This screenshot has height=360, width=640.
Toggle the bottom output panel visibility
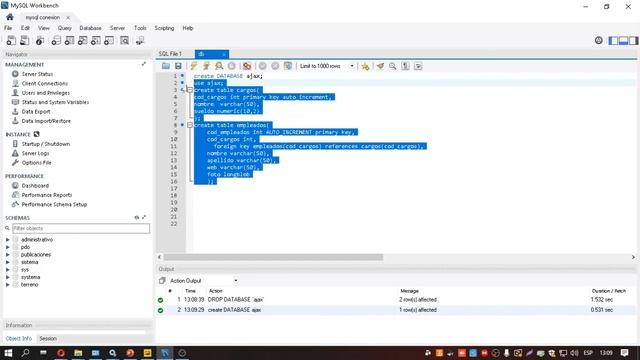[623, 40]
